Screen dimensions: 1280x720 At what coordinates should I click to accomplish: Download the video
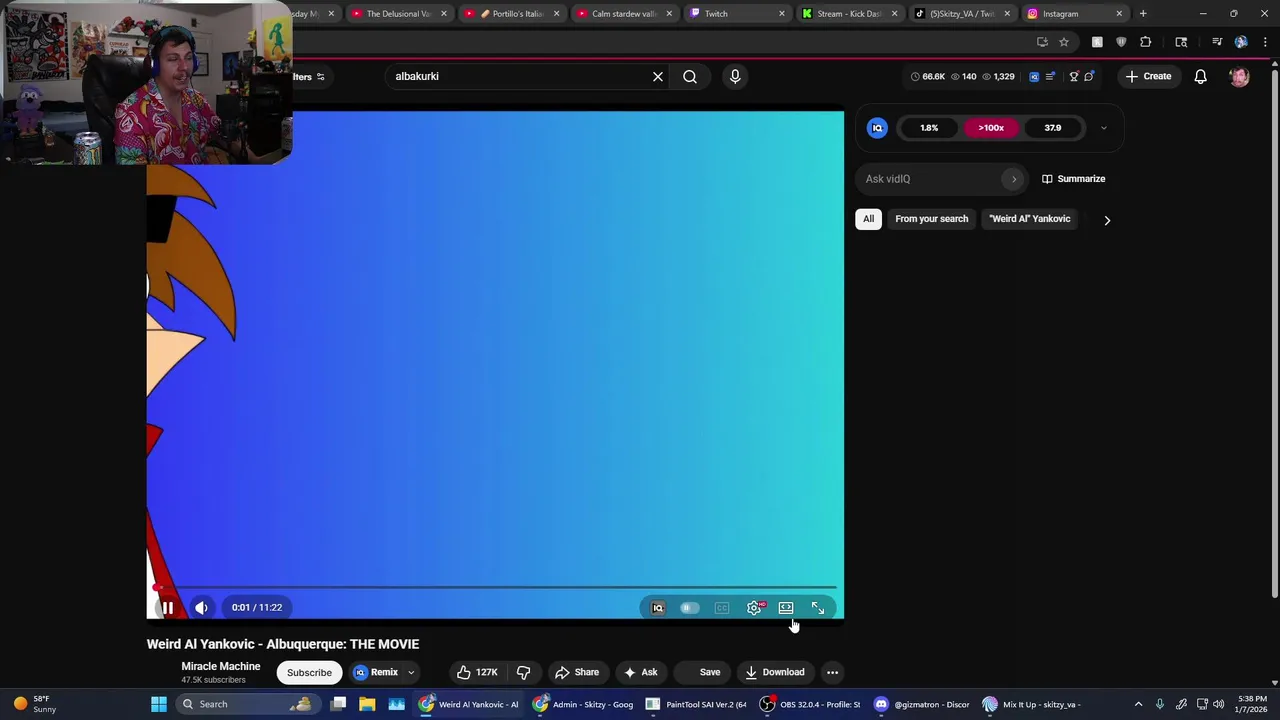[x=775, y=672]
